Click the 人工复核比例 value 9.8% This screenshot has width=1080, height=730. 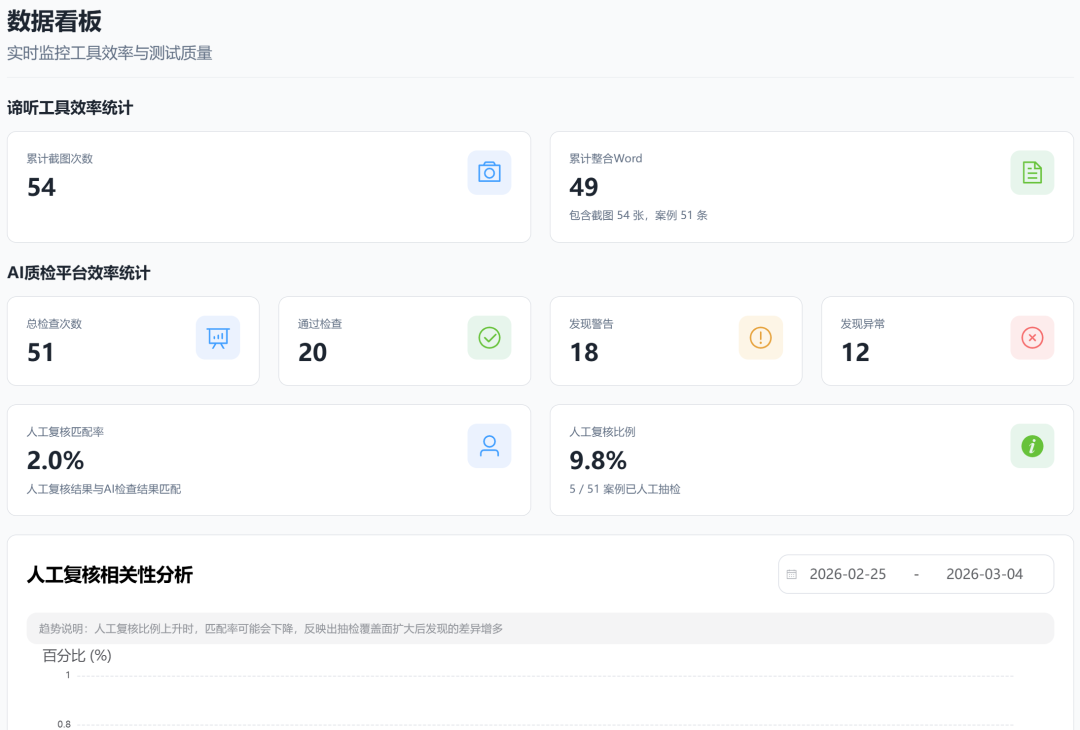598,460
